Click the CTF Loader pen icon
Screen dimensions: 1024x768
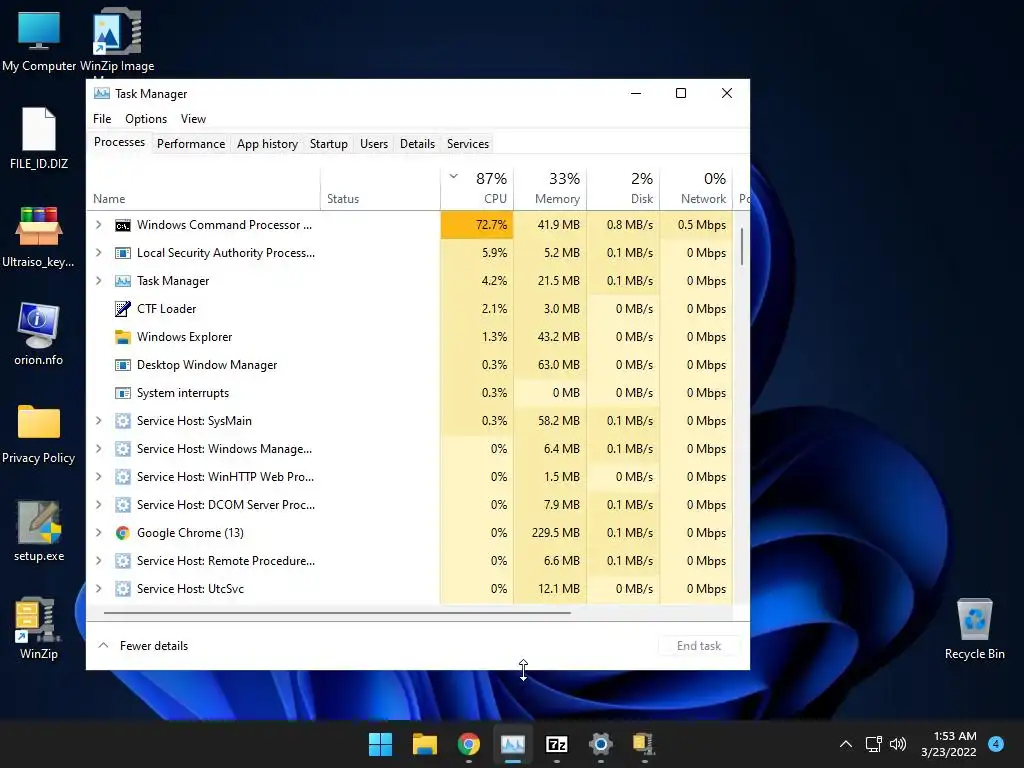tap(123, 309)
